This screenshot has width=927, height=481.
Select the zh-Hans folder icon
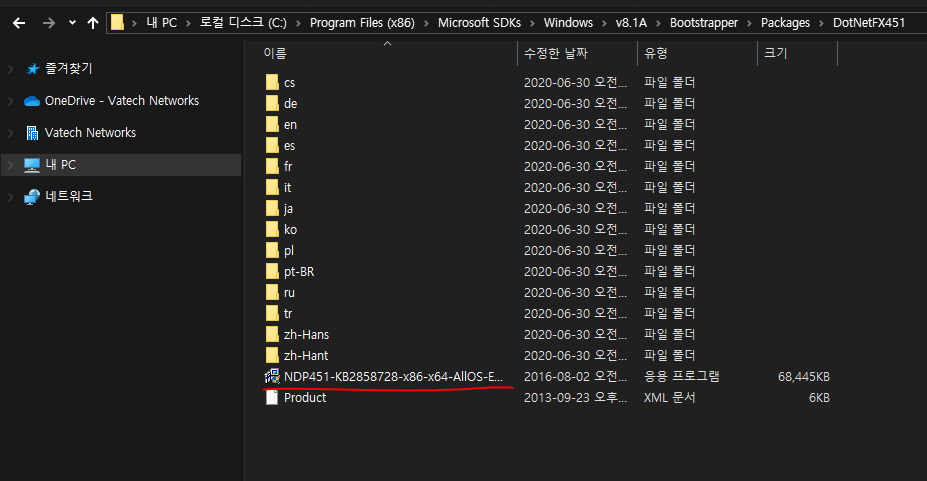click(x=272, y=334)
